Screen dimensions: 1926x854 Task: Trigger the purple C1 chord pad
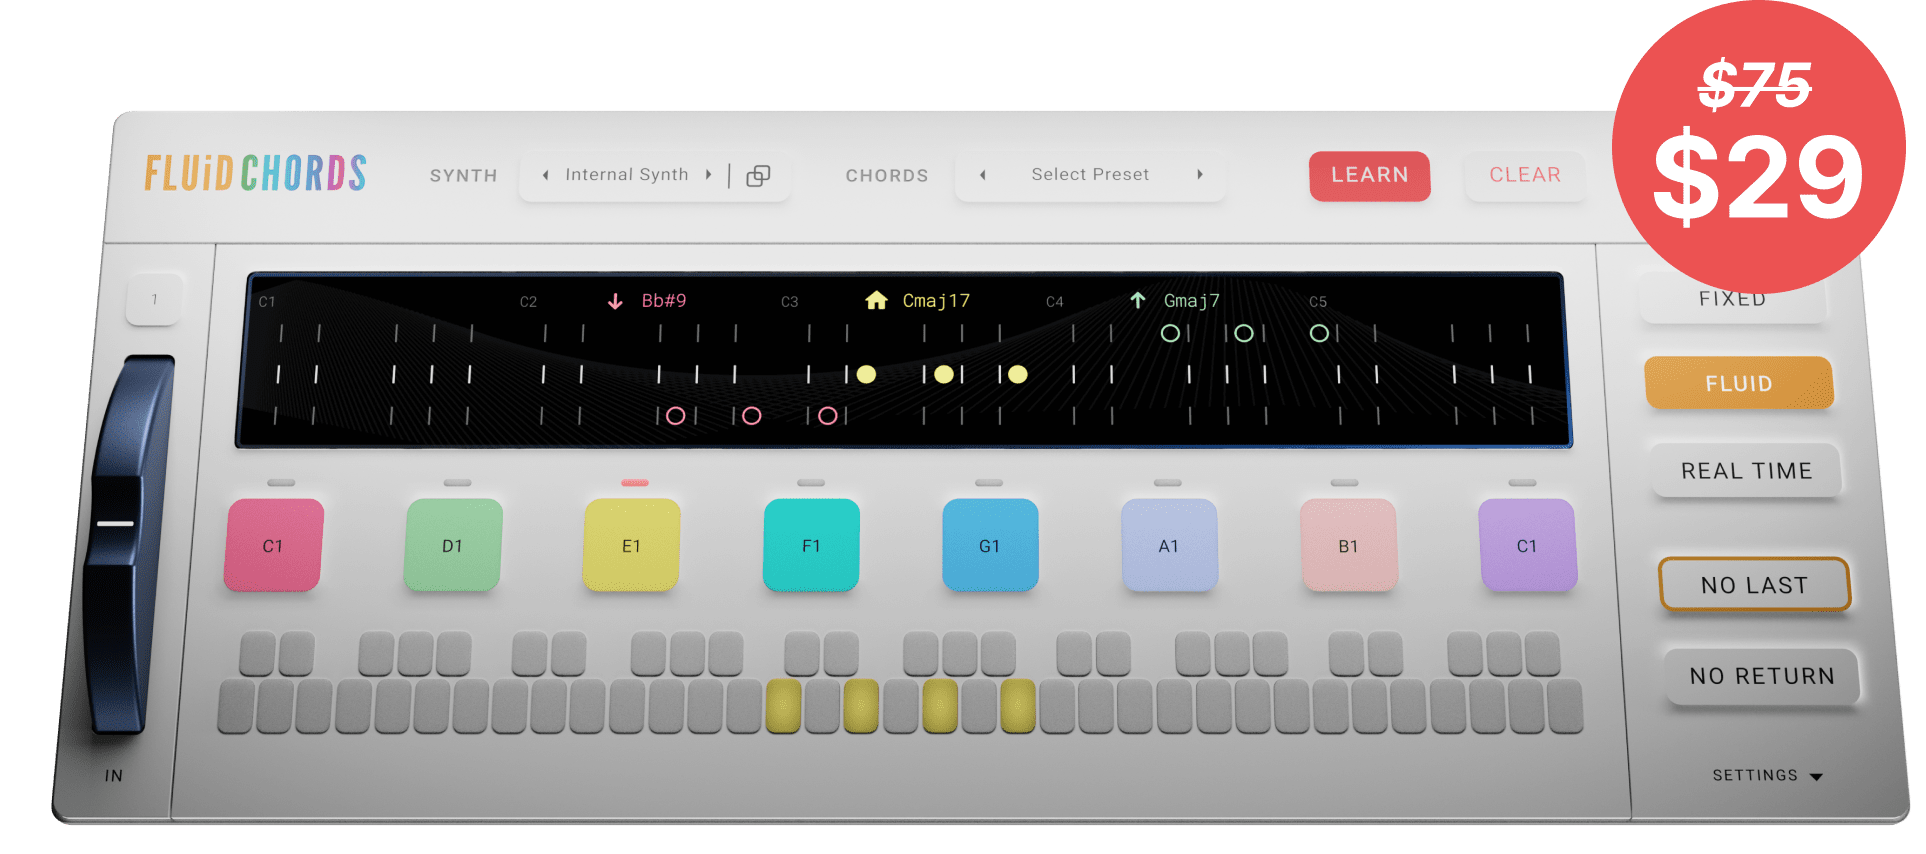pyautogui.click(x=1527, y=546)
